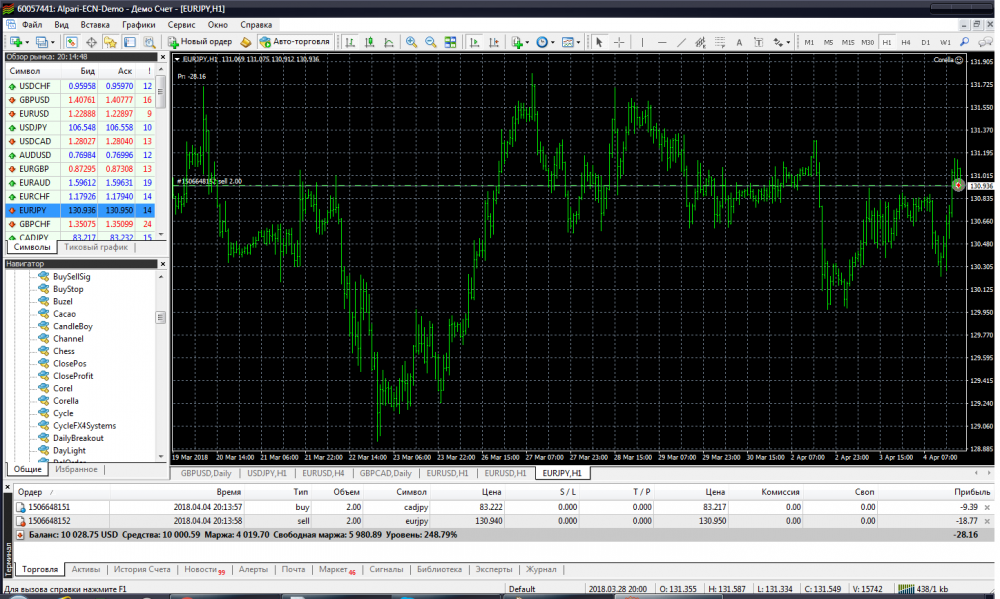Click the Zoom In magnifier icon
1000x599 pixels.
(x=411, y=42)
